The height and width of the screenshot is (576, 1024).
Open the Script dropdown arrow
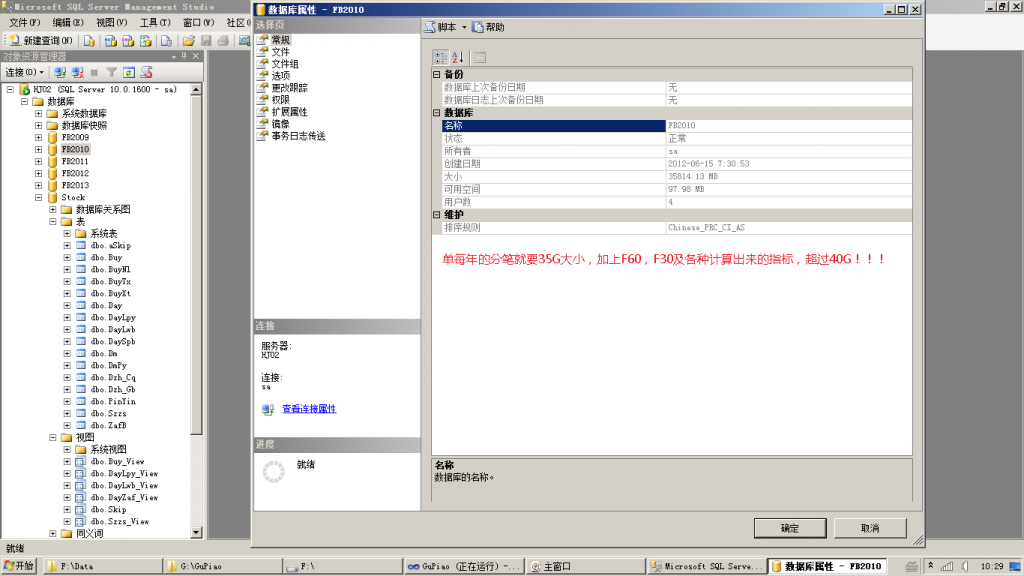pyautogui.click(x=464, y=27)
